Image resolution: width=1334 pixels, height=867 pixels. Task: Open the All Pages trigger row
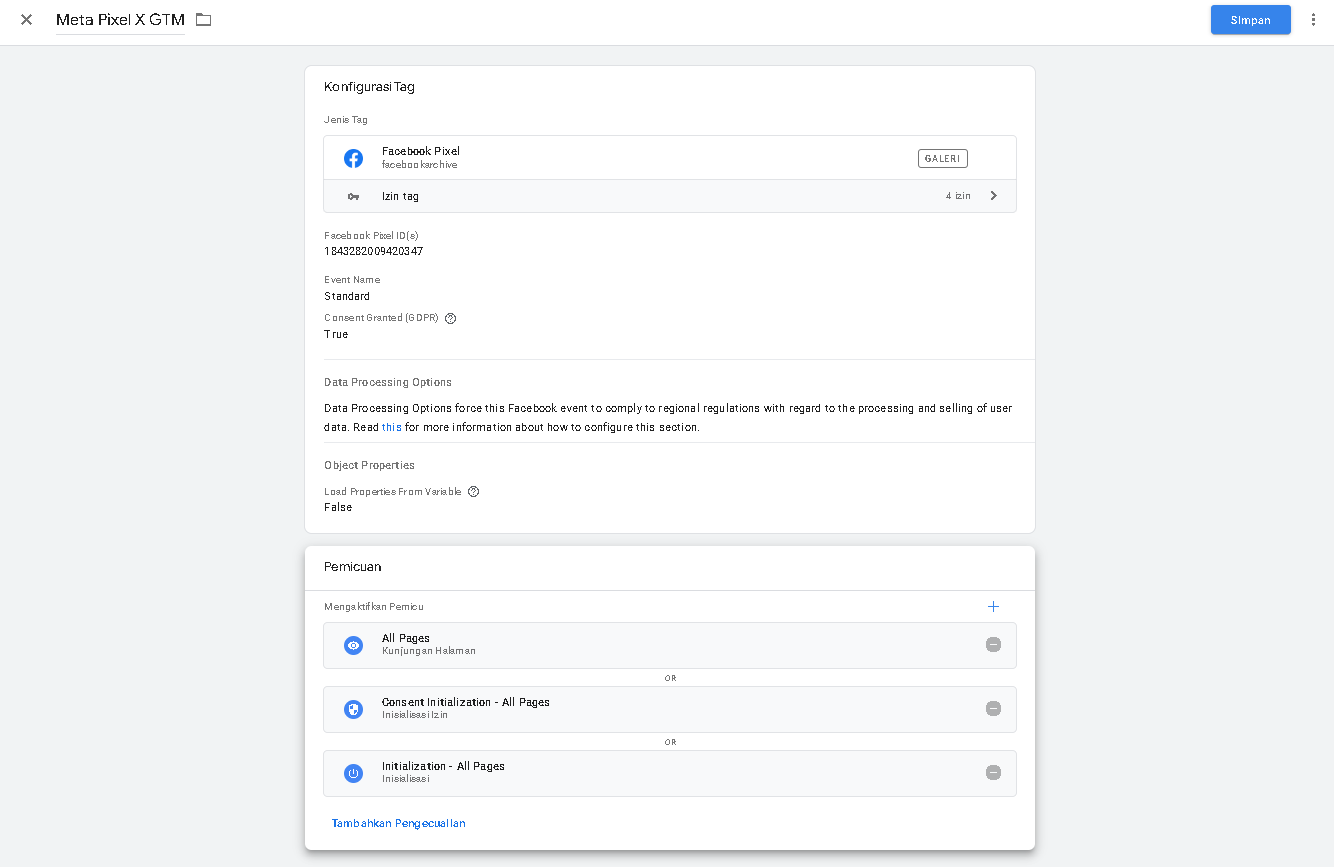tap(670, 645)
